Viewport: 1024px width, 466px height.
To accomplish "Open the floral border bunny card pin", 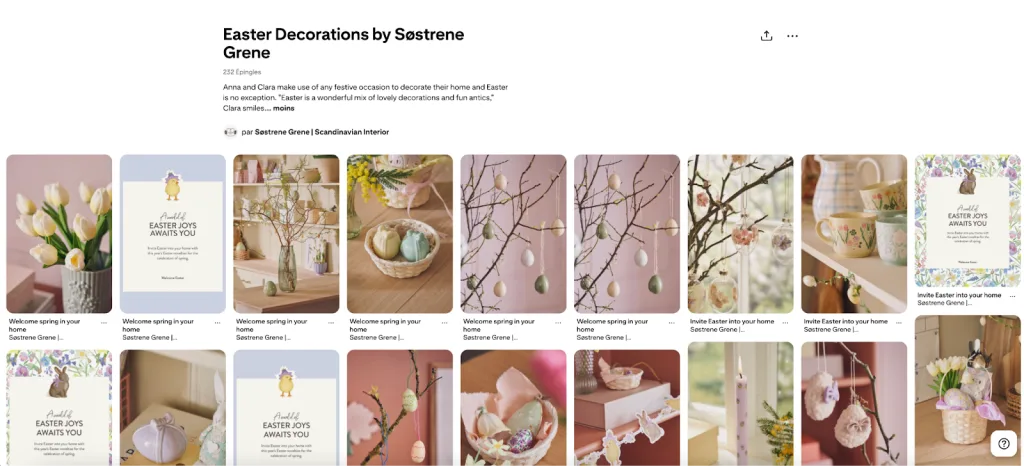I will [968, 221].
